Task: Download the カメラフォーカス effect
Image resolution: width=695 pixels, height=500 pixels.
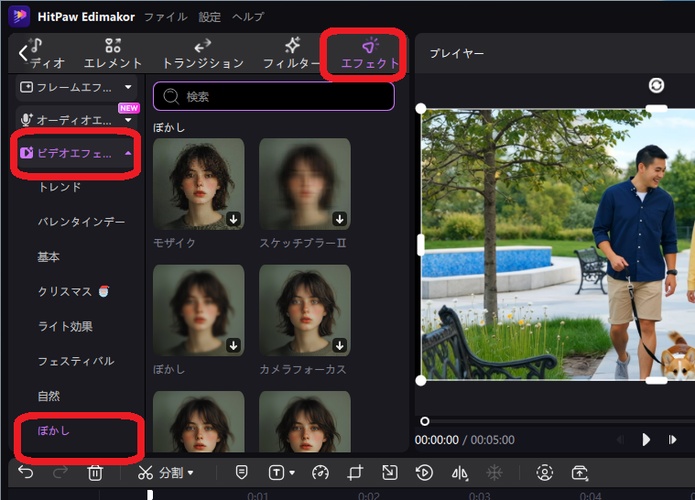Action: (340, 345)
